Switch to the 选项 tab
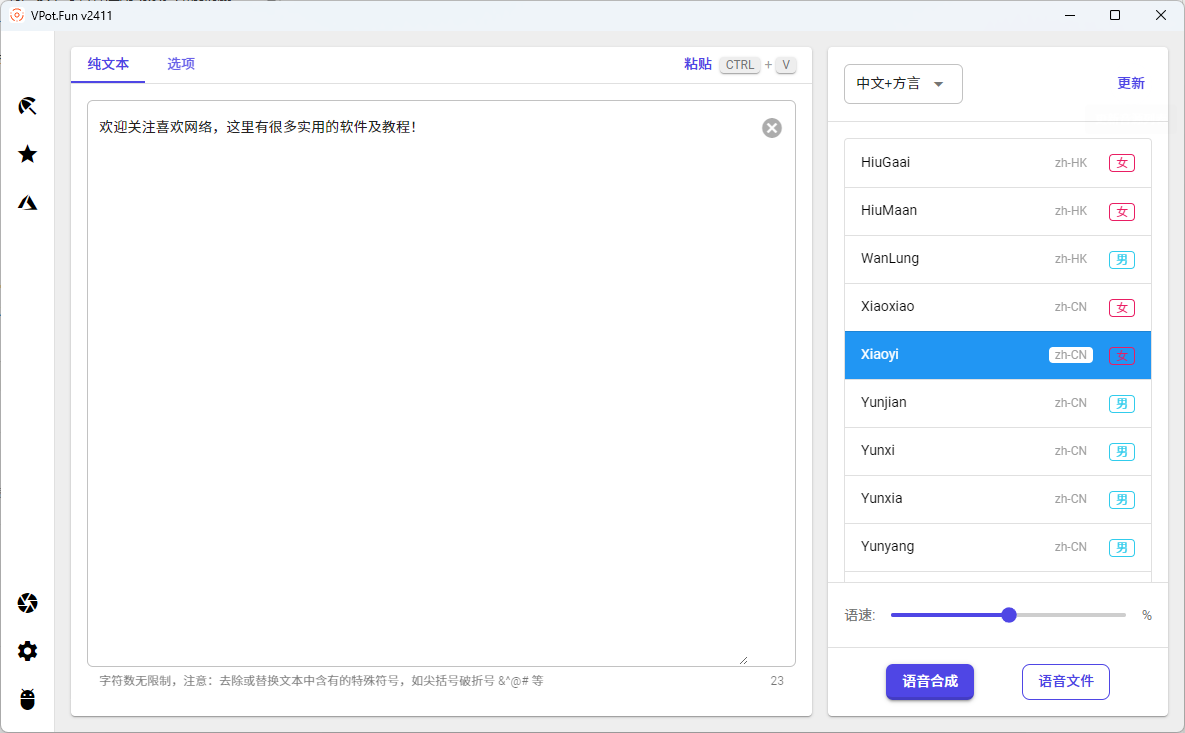The image size is (1185, 733). pyautogui.click(x=181, y=64)
